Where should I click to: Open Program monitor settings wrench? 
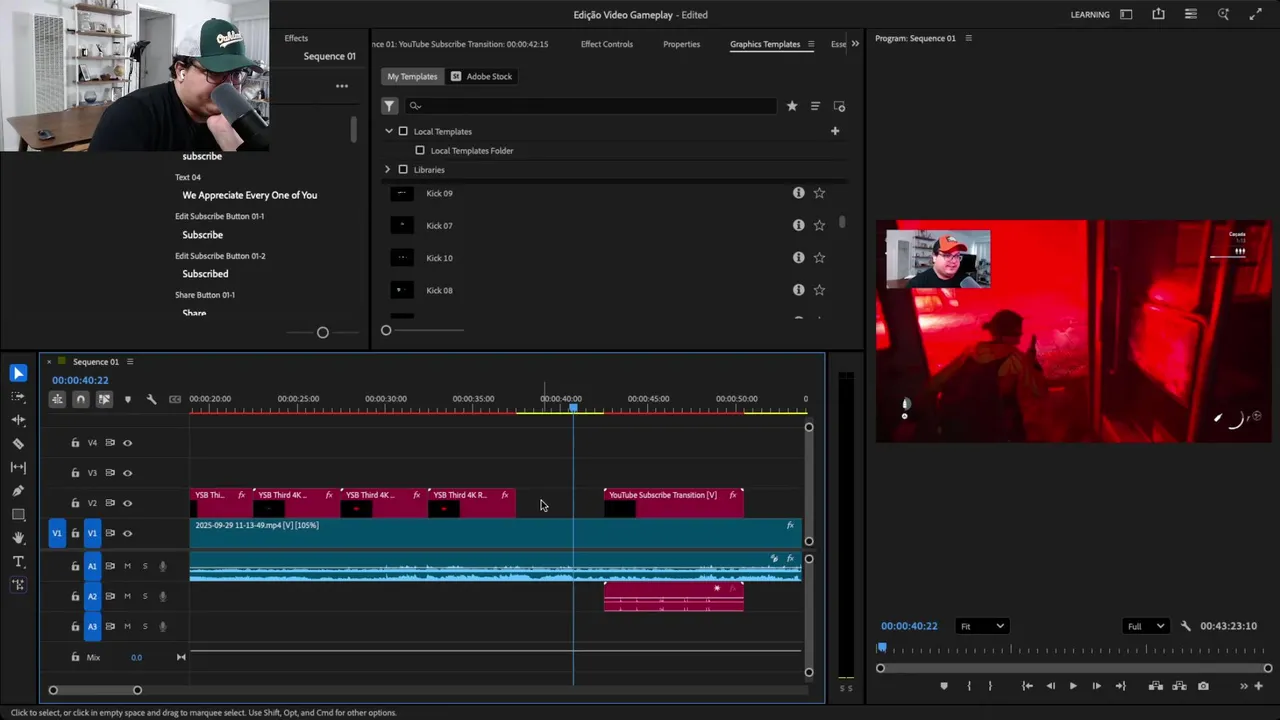click(1186, 626)
